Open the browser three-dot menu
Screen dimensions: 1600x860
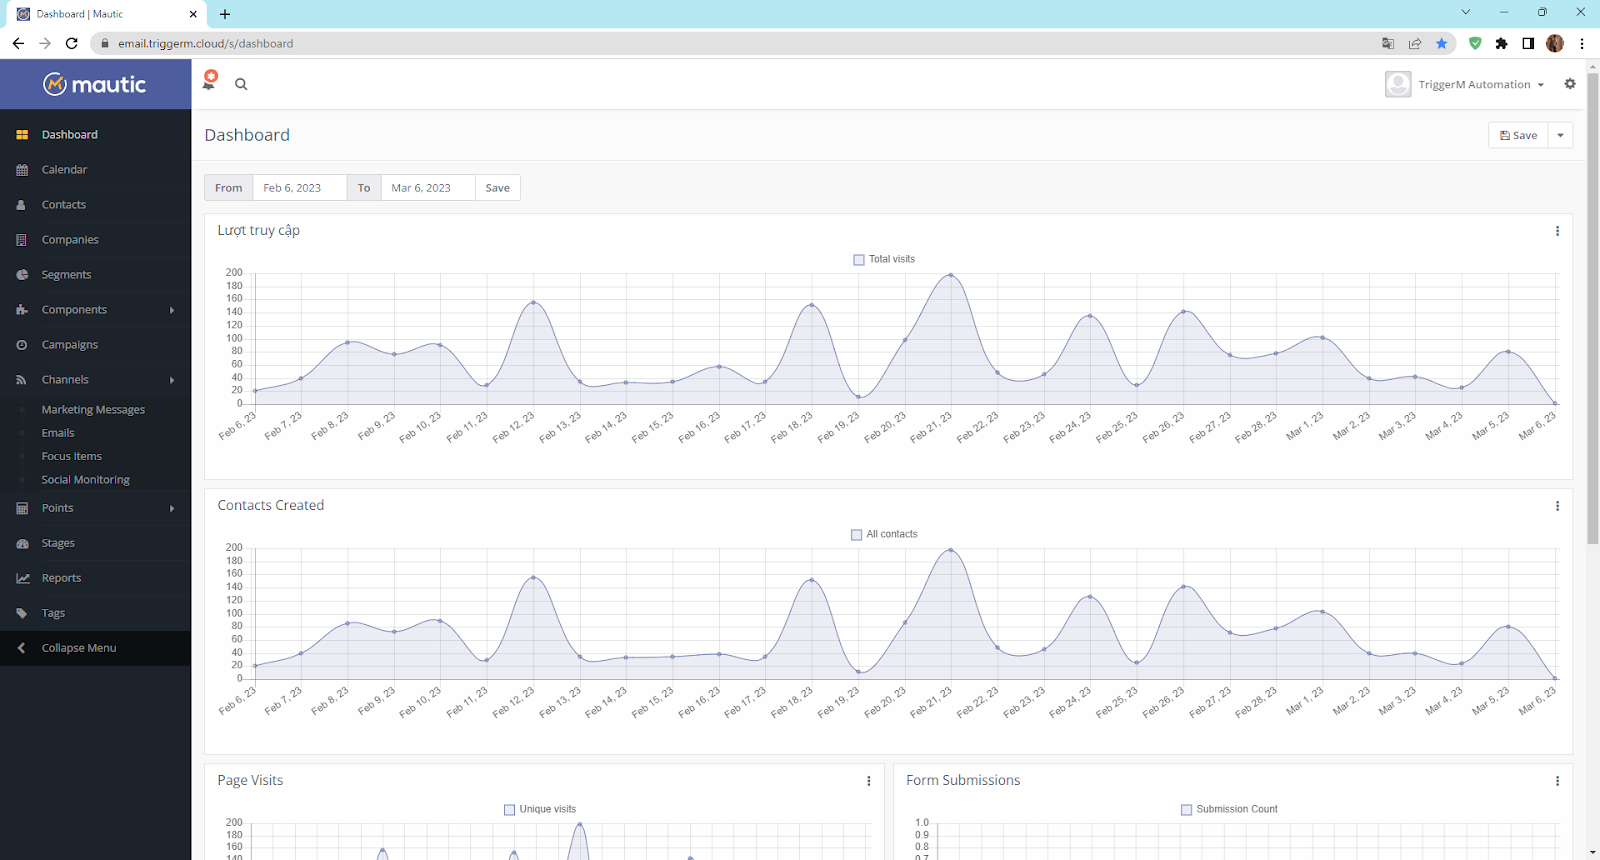pyautogui.click(x=1582, y=43)
